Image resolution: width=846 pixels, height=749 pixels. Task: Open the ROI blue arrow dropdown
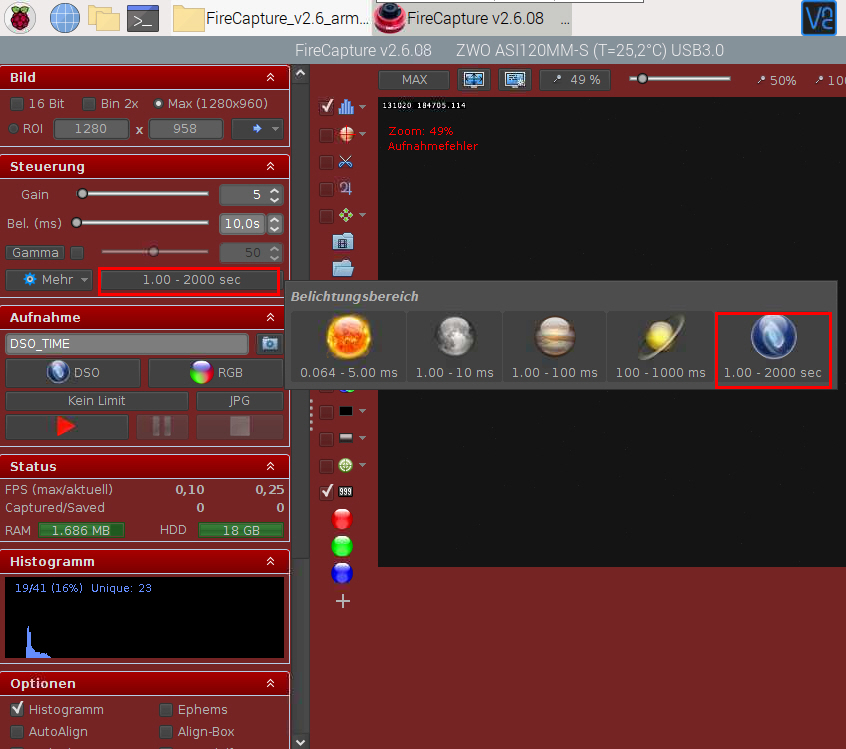click(257, 129)
